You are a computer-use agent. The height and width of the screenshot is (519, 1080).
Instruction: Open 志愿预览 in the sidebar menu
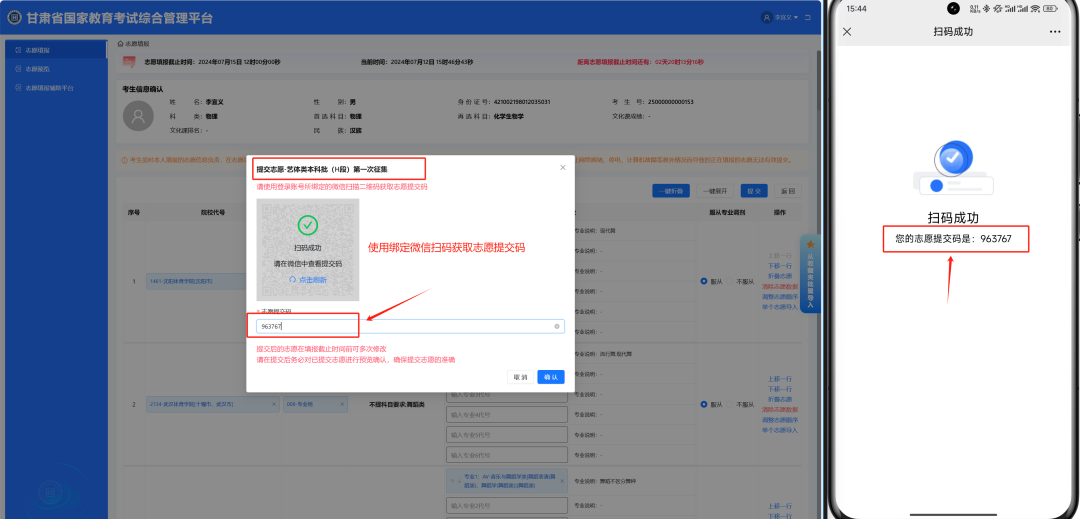pos(38,69)
